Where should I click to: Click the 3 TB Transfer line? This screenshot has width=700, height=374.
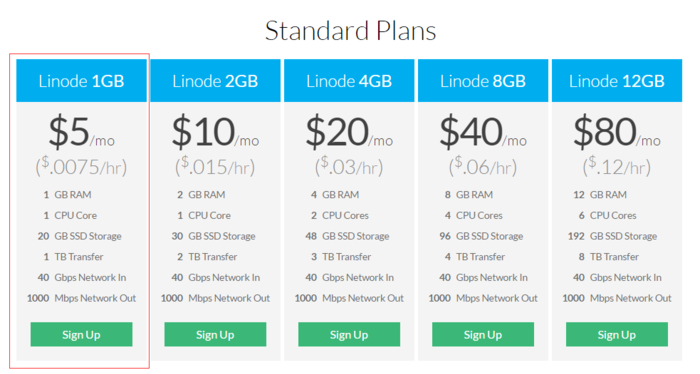coord(341,257)
